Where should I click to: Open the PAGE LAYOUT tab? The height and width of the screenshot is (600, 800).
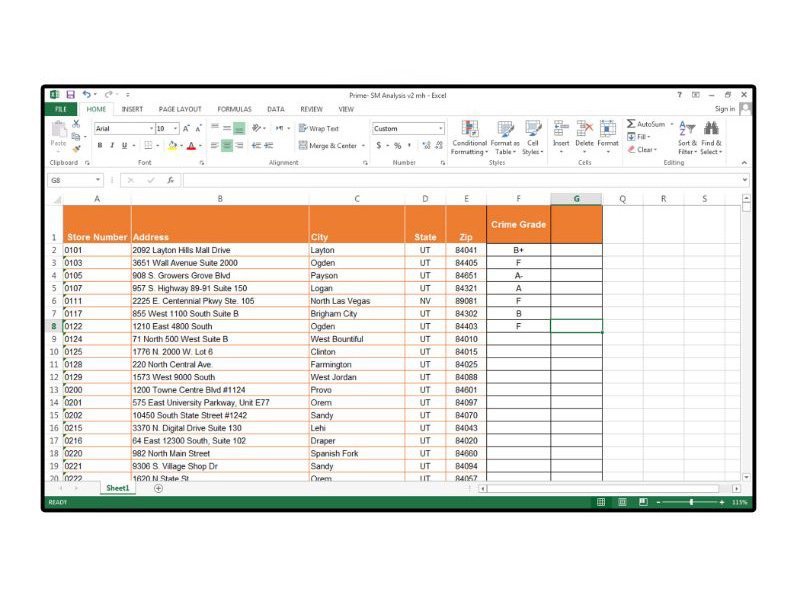point(180,109)
